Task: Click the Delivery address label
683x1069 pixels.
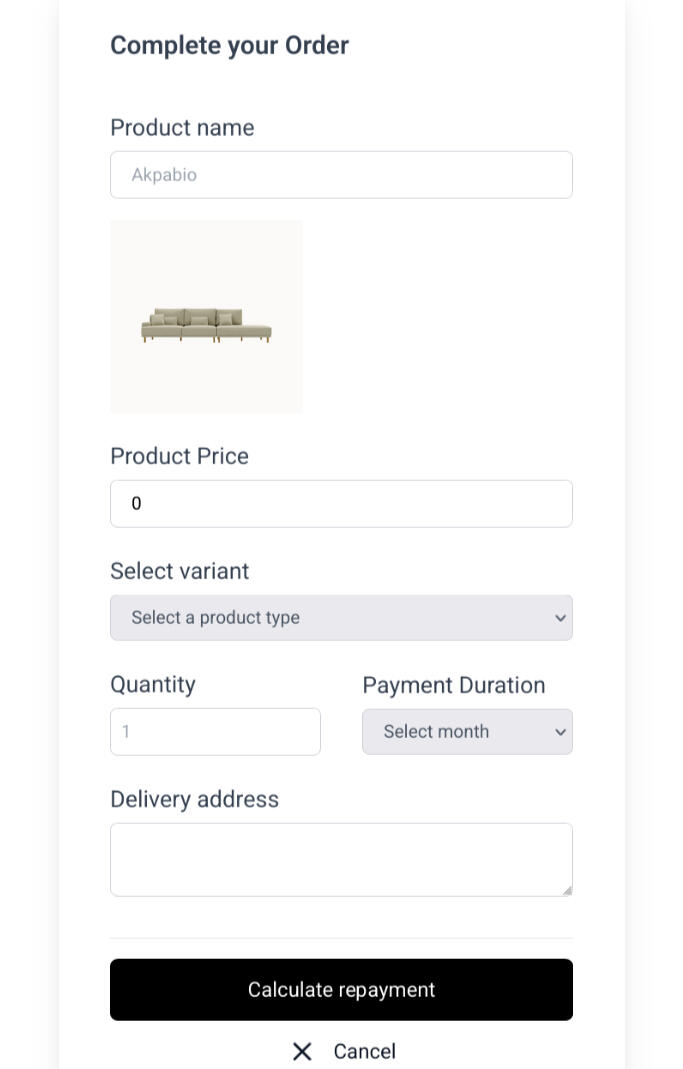Action: point(194,799)
